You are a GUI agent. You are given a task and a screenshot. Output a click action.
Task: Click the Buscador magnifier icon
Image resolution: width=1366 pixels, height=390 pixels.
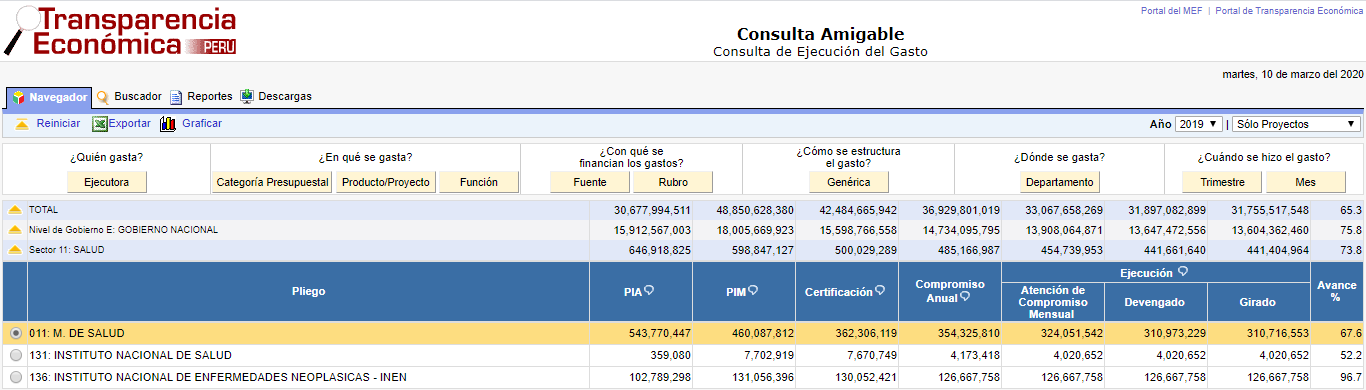pos(103,97)
